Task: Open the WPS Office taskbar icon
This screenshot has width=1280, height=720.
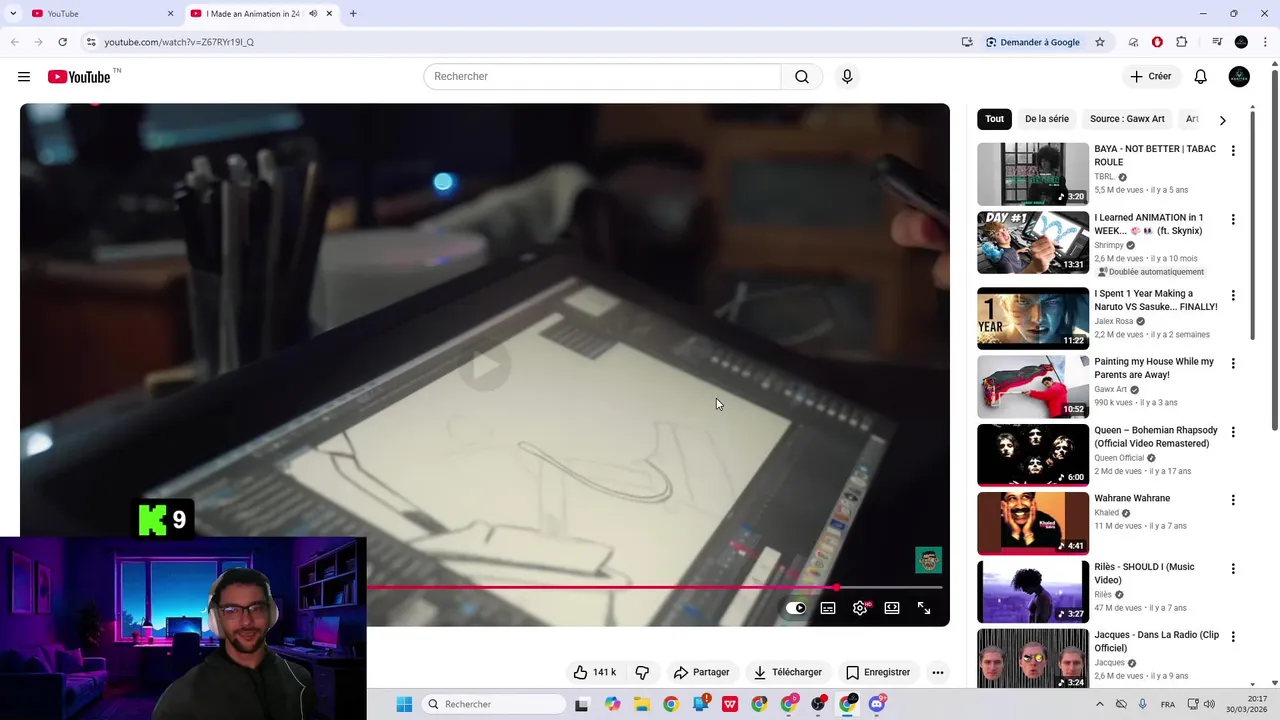Action: 730,704
